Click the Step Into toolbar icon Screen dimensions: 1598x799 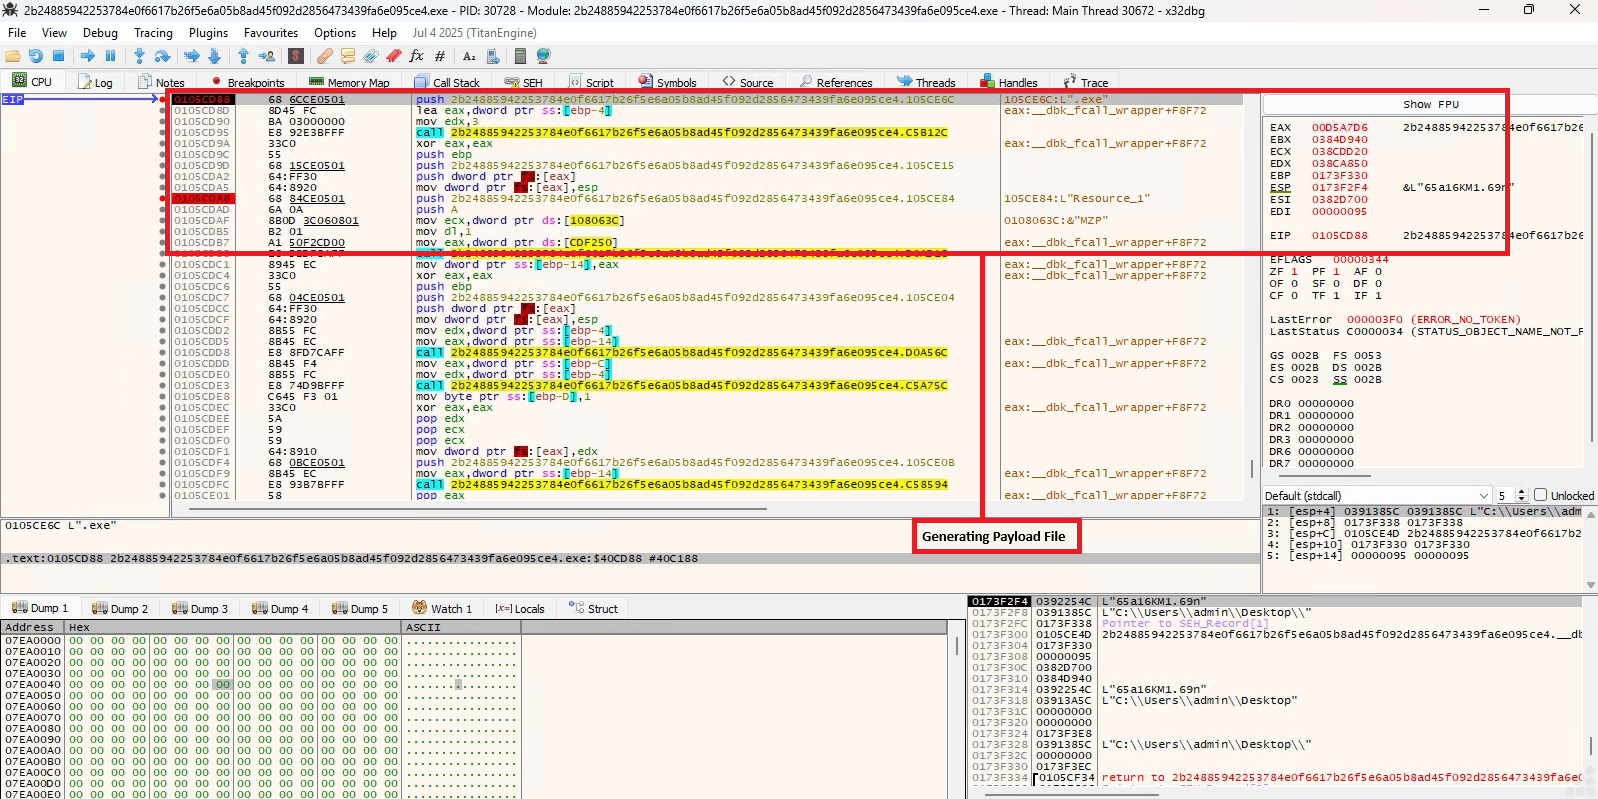pos(139,56)
